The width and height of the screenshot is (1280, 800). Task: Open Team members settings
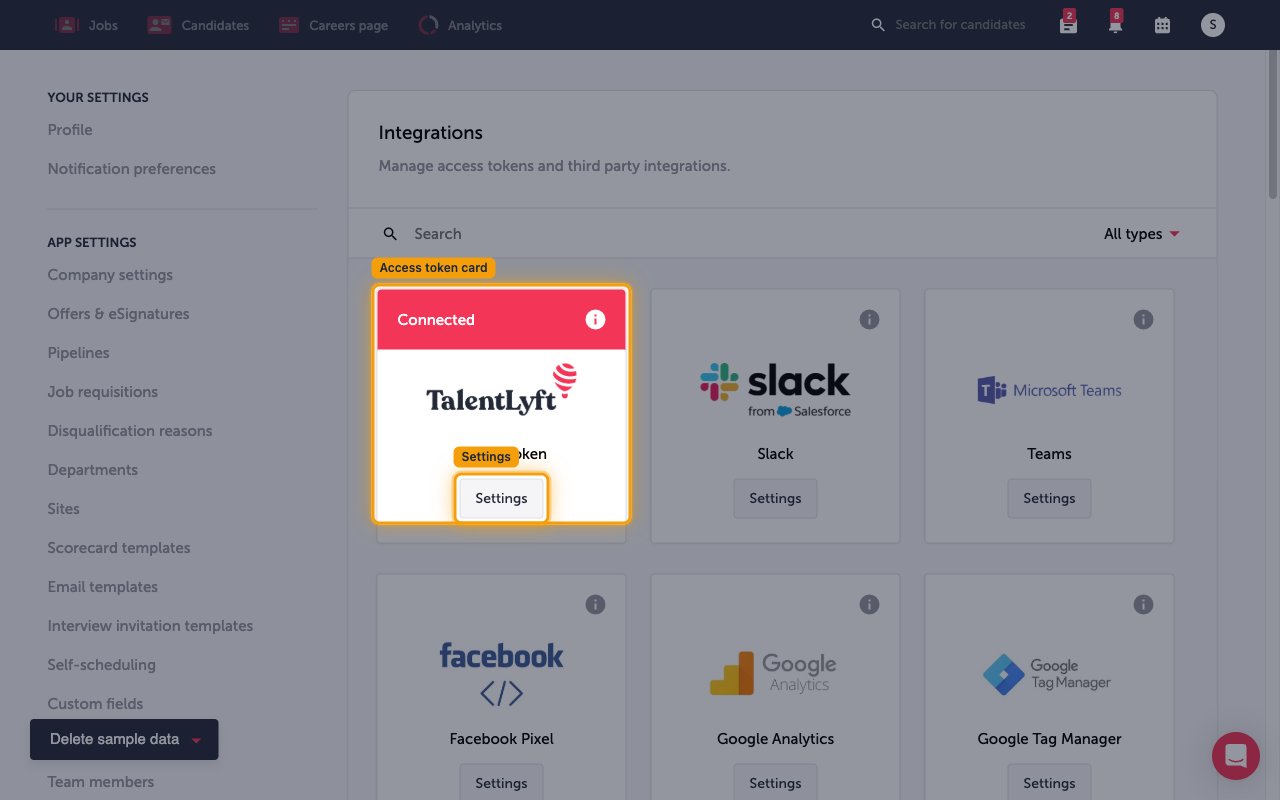pyautogui.click(x=101, y=782)
